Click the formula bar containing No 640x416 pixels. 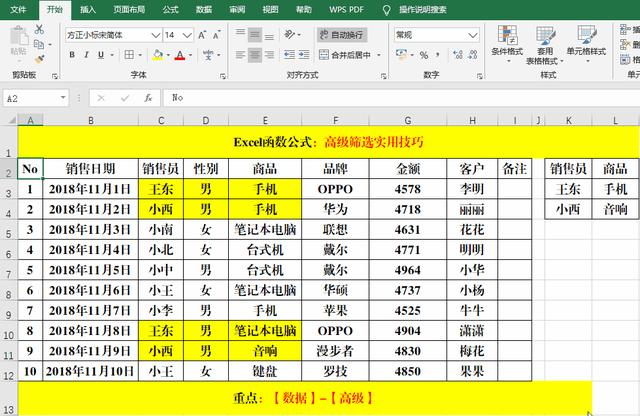tap(402, 98)
